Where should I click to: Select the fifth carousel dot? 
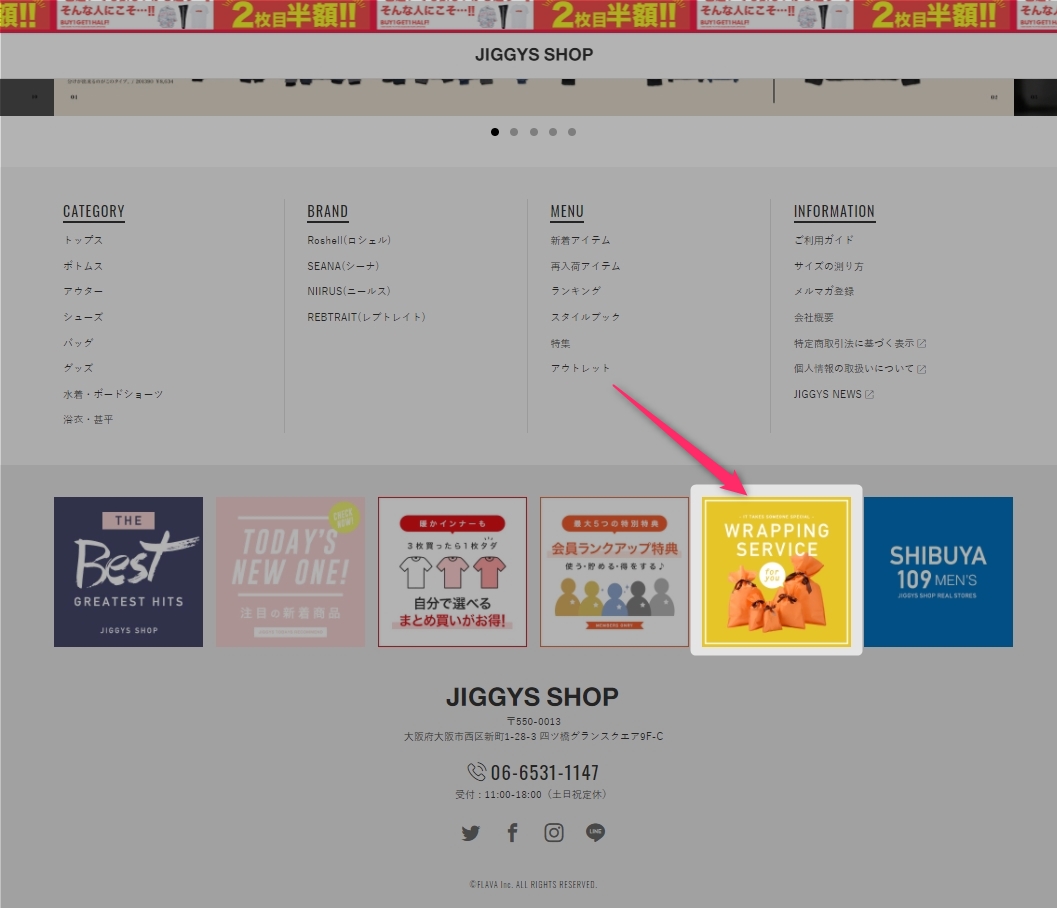click(572, 132)
